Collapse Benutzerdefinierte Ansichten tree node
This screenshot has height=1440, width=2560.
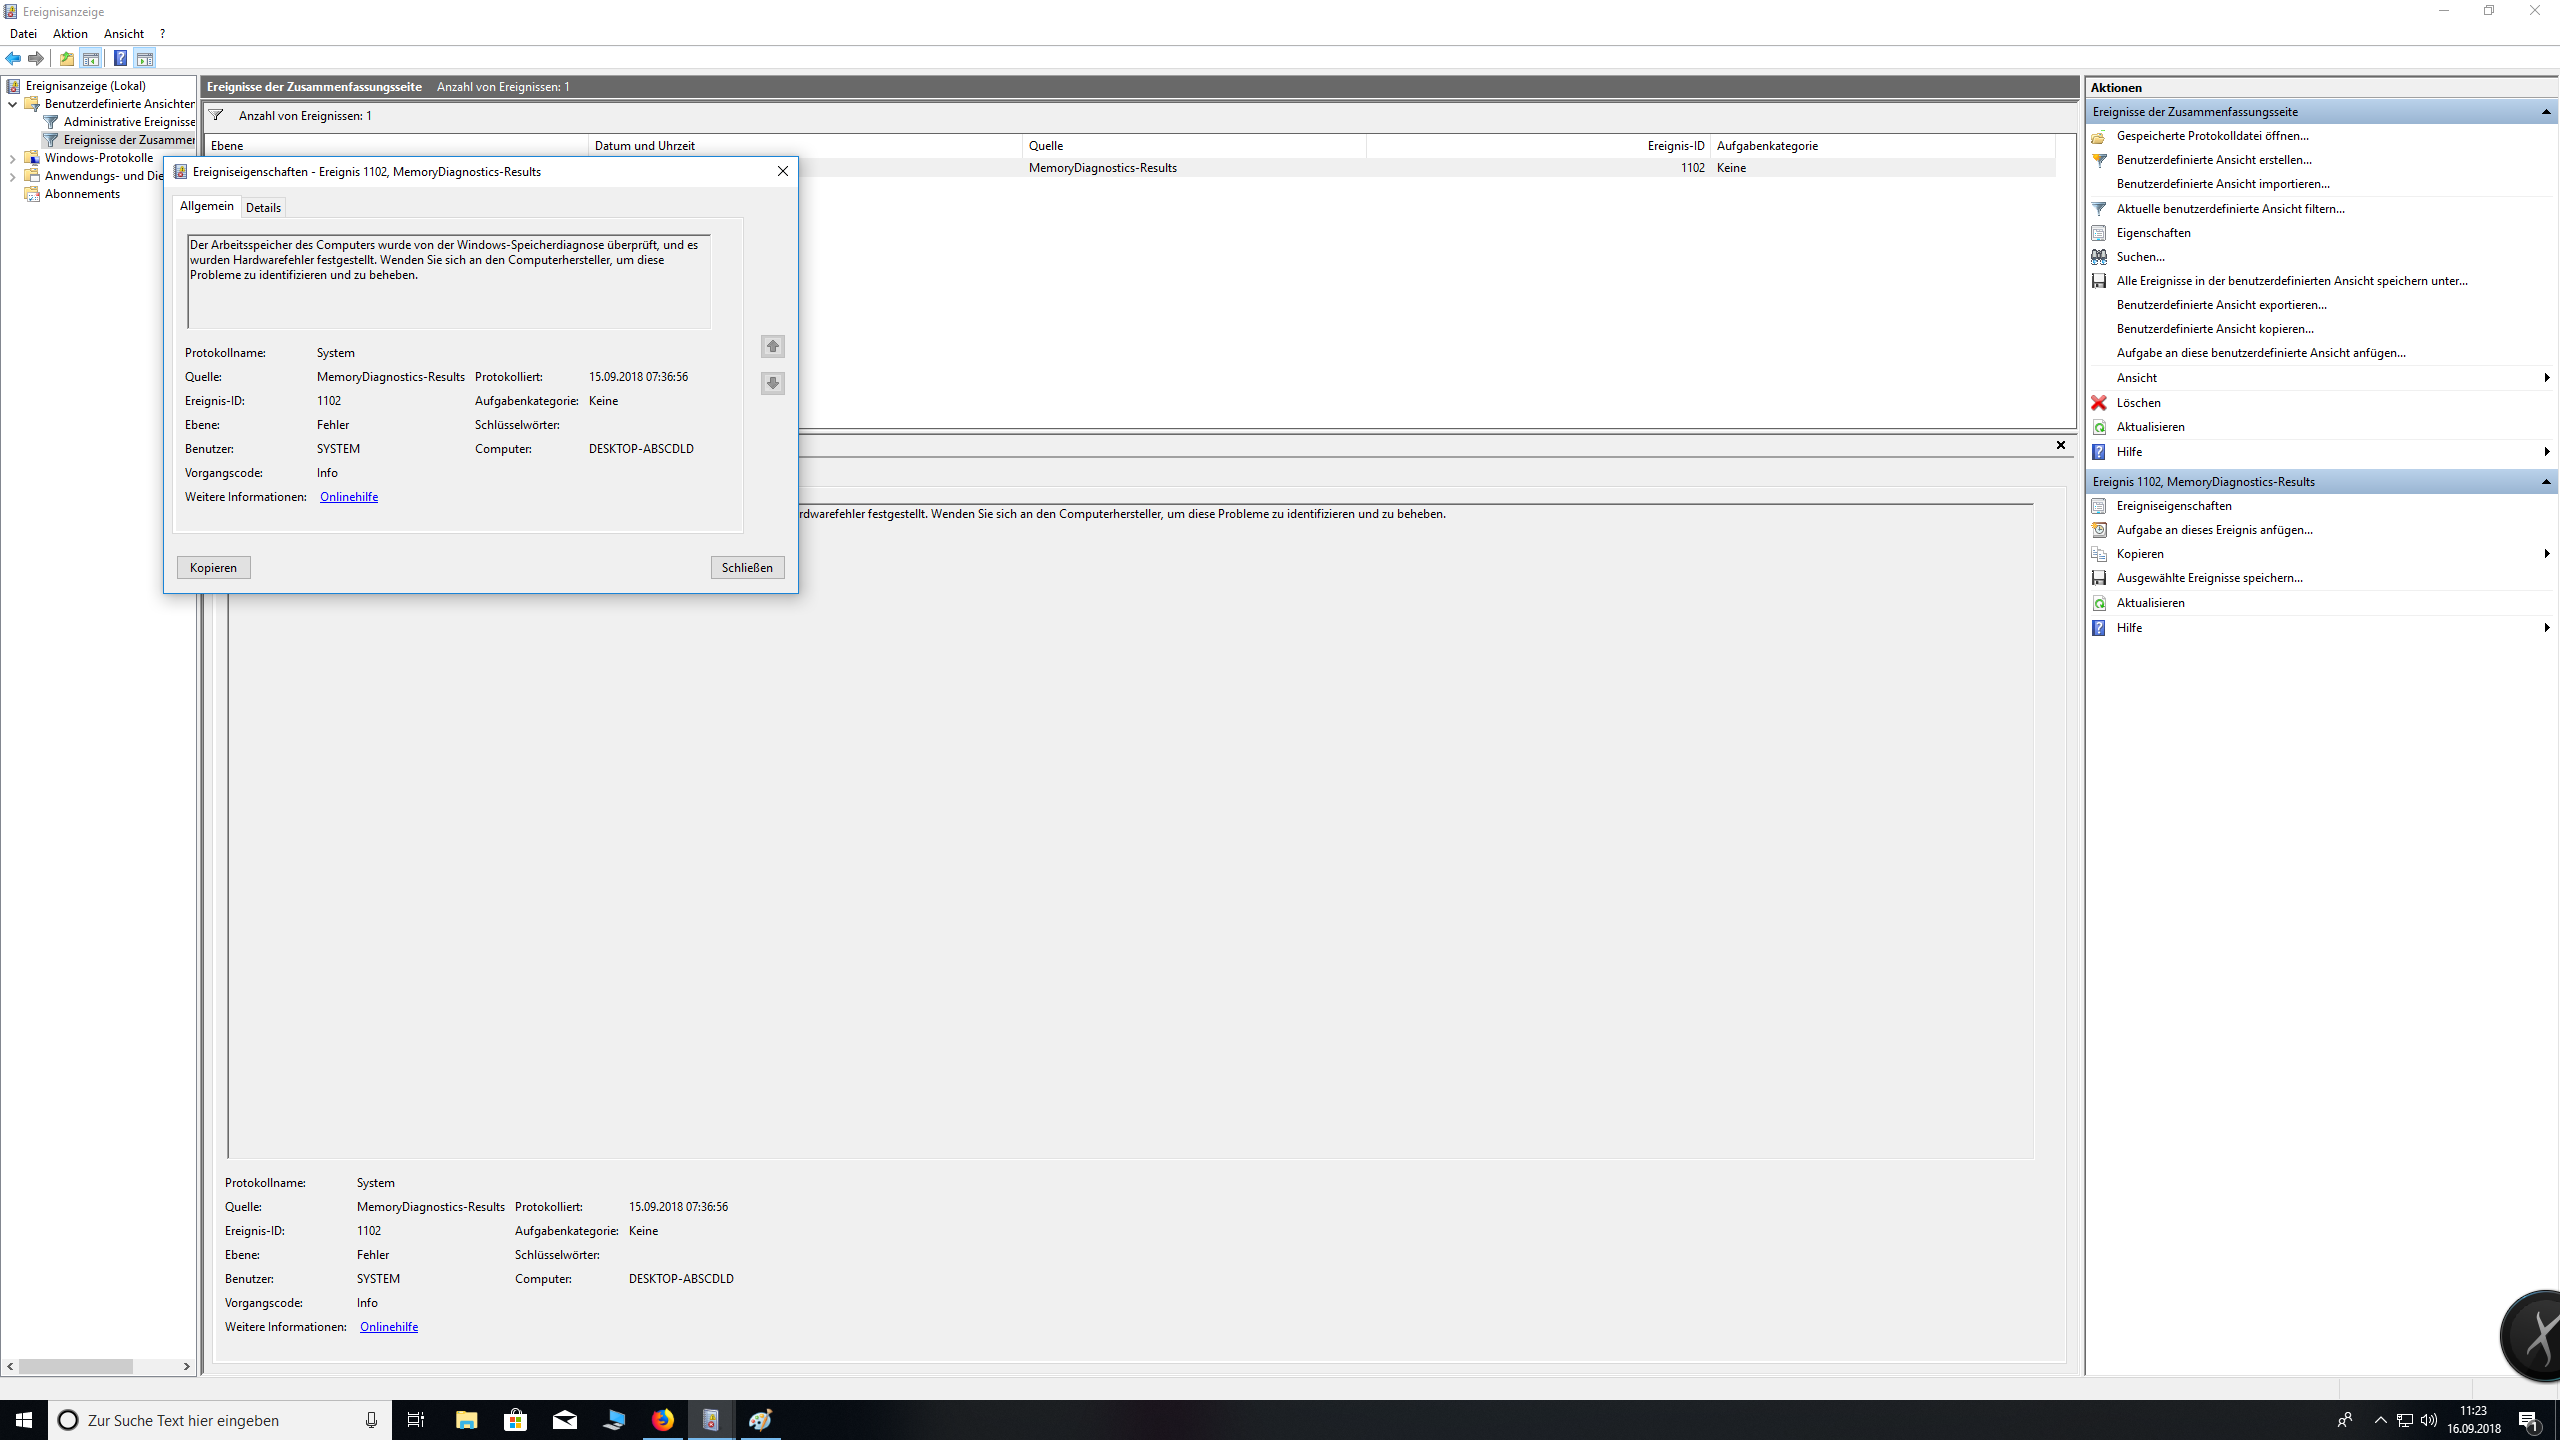pos(12,104)
